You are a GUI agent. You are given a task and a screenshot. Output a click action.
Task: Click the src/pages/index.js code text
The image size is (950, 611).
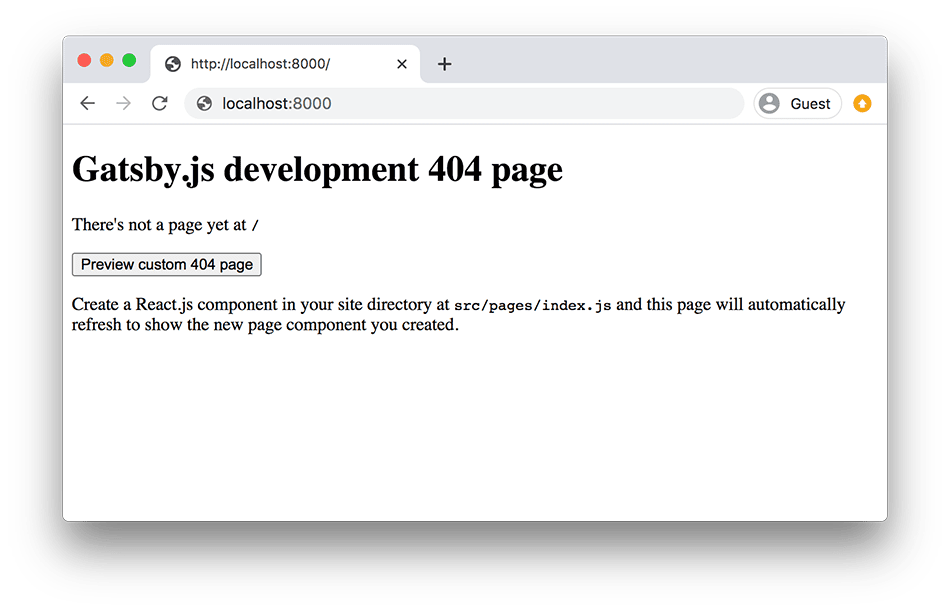[533, 306]
